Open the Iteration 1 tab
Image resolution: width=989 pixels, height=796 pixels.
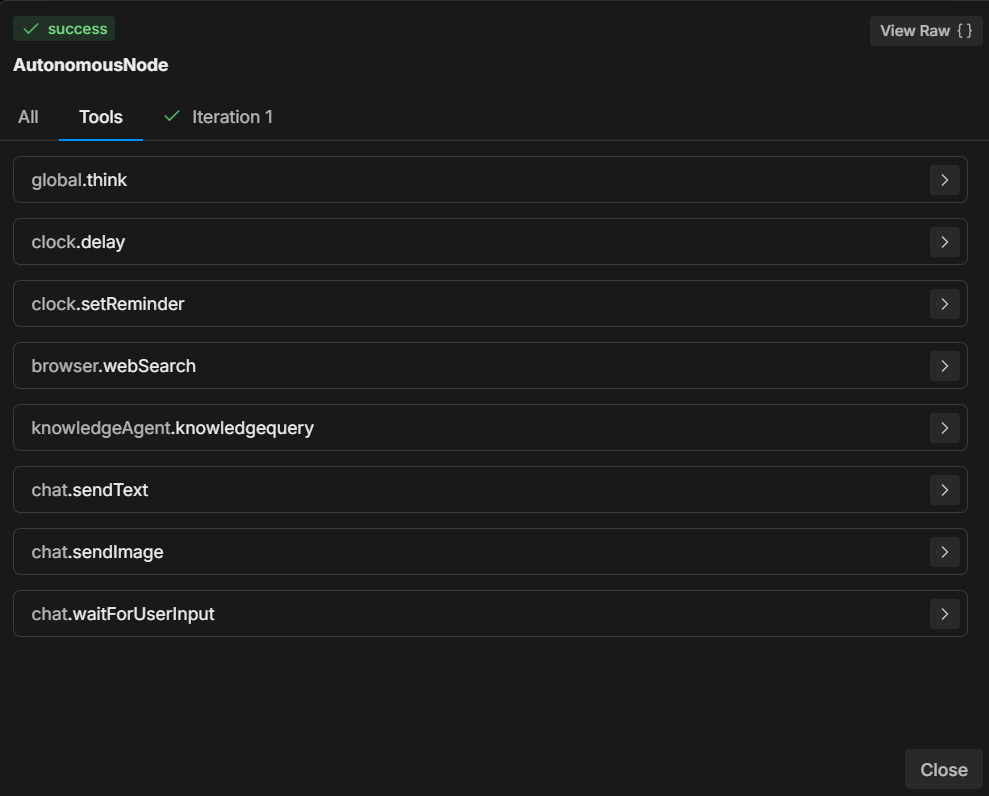[218, 117]
